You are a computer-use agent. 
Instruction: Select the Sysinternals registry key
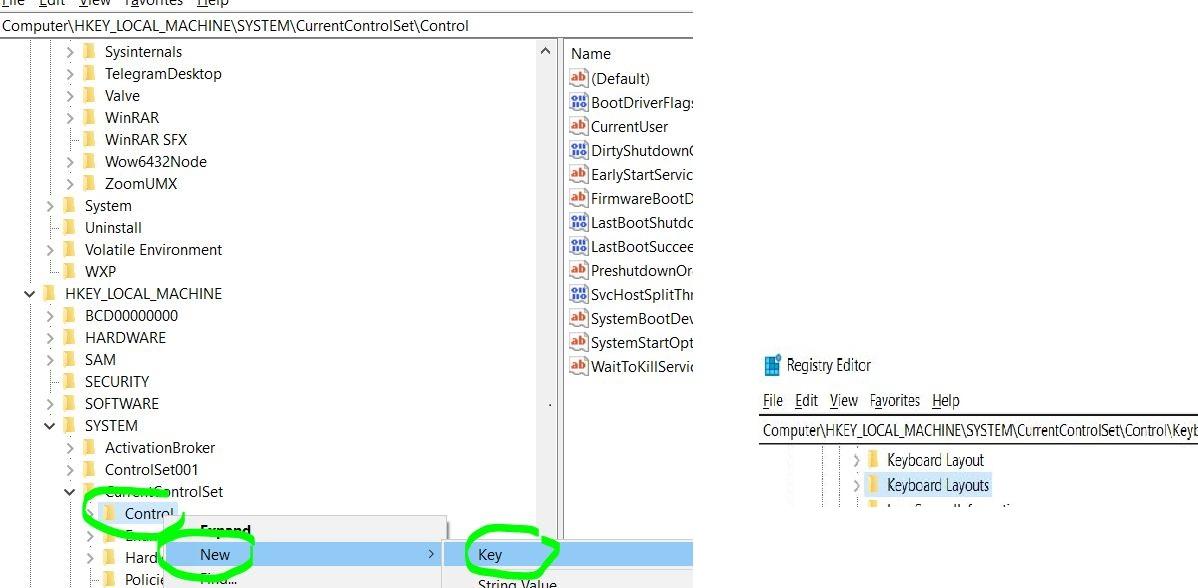pos(143,52)
